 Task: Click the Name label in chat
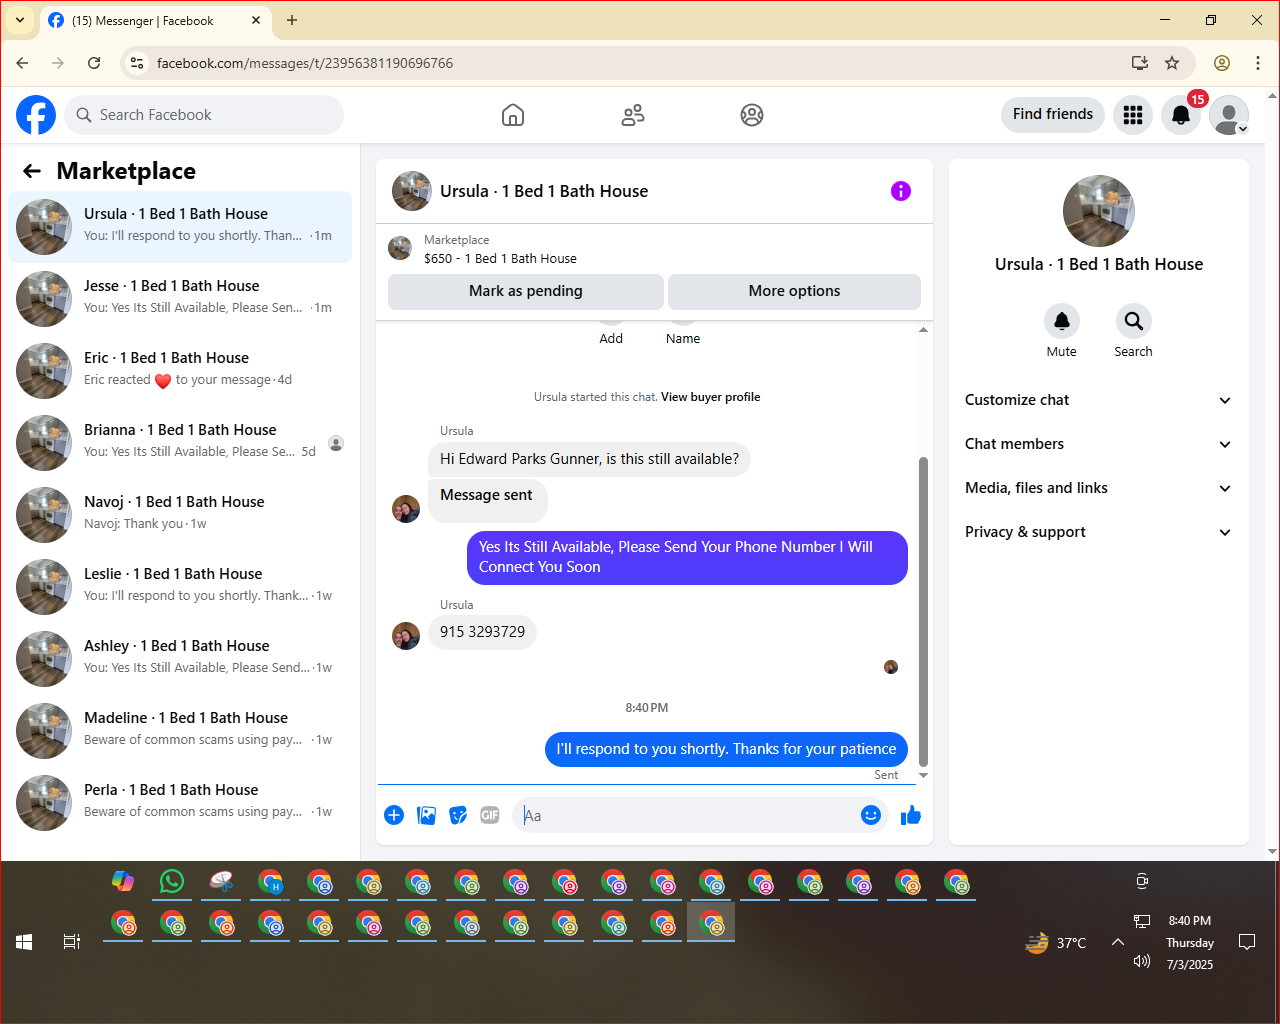[683, 339]
